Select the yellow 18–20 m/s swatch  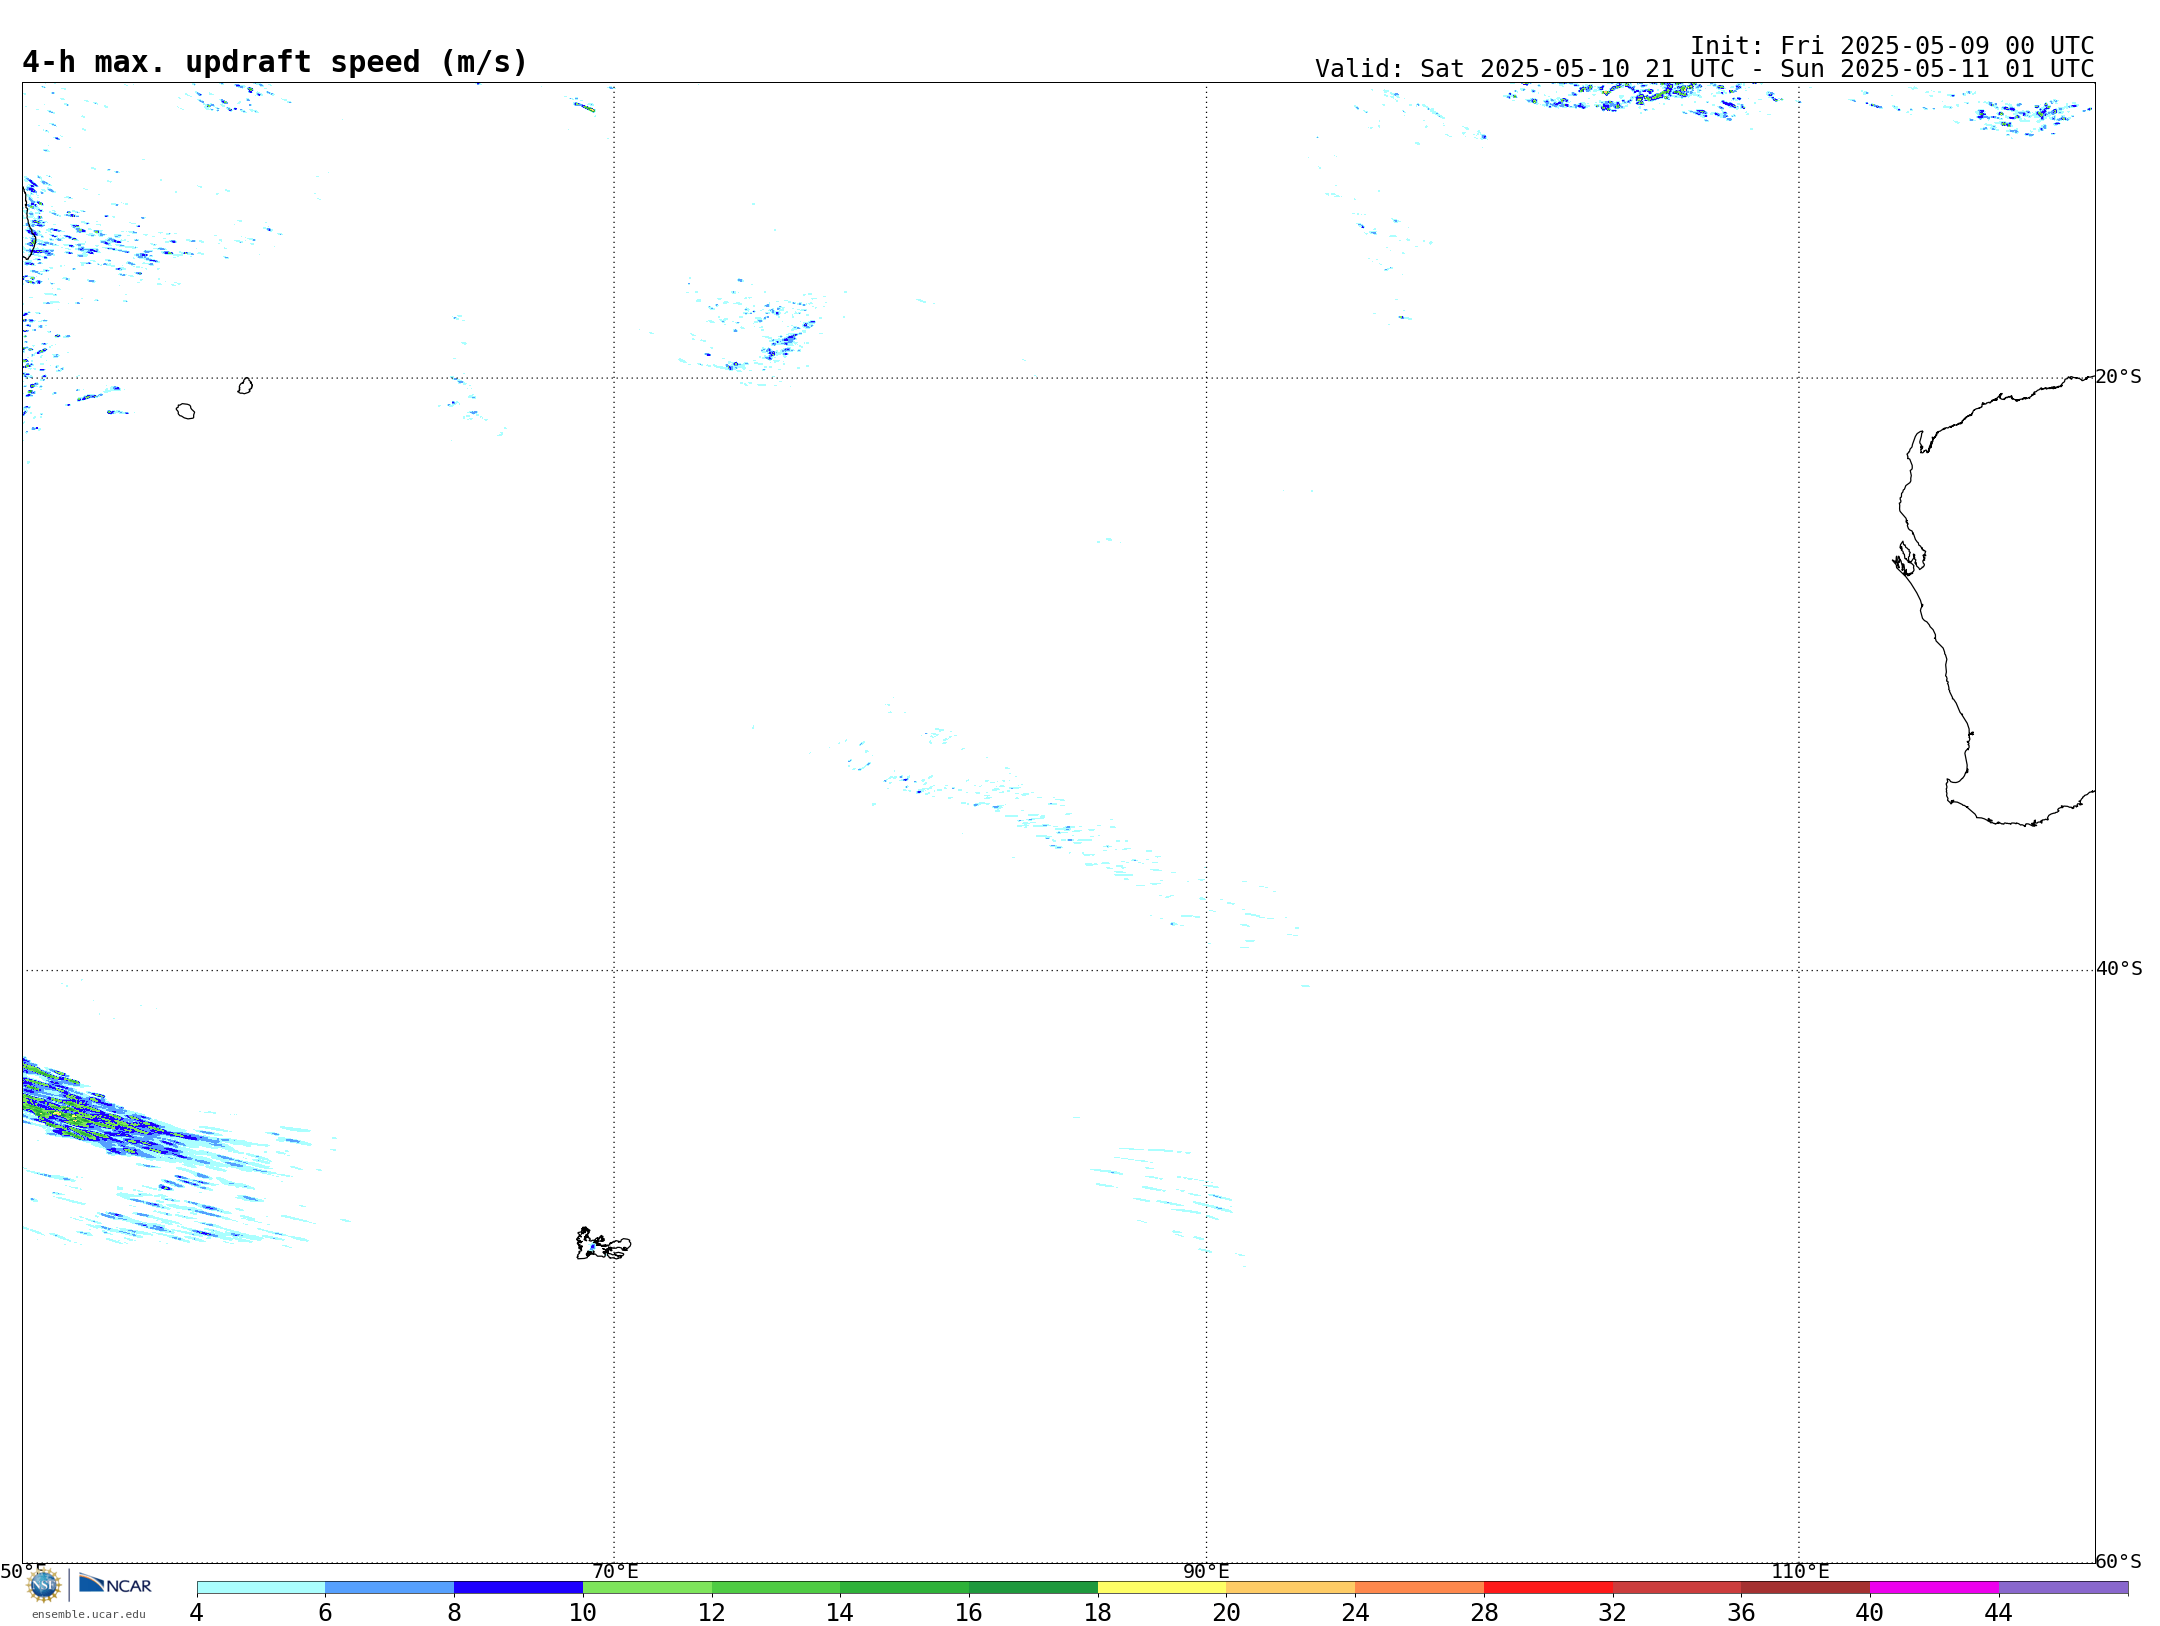[1162, 1587]
